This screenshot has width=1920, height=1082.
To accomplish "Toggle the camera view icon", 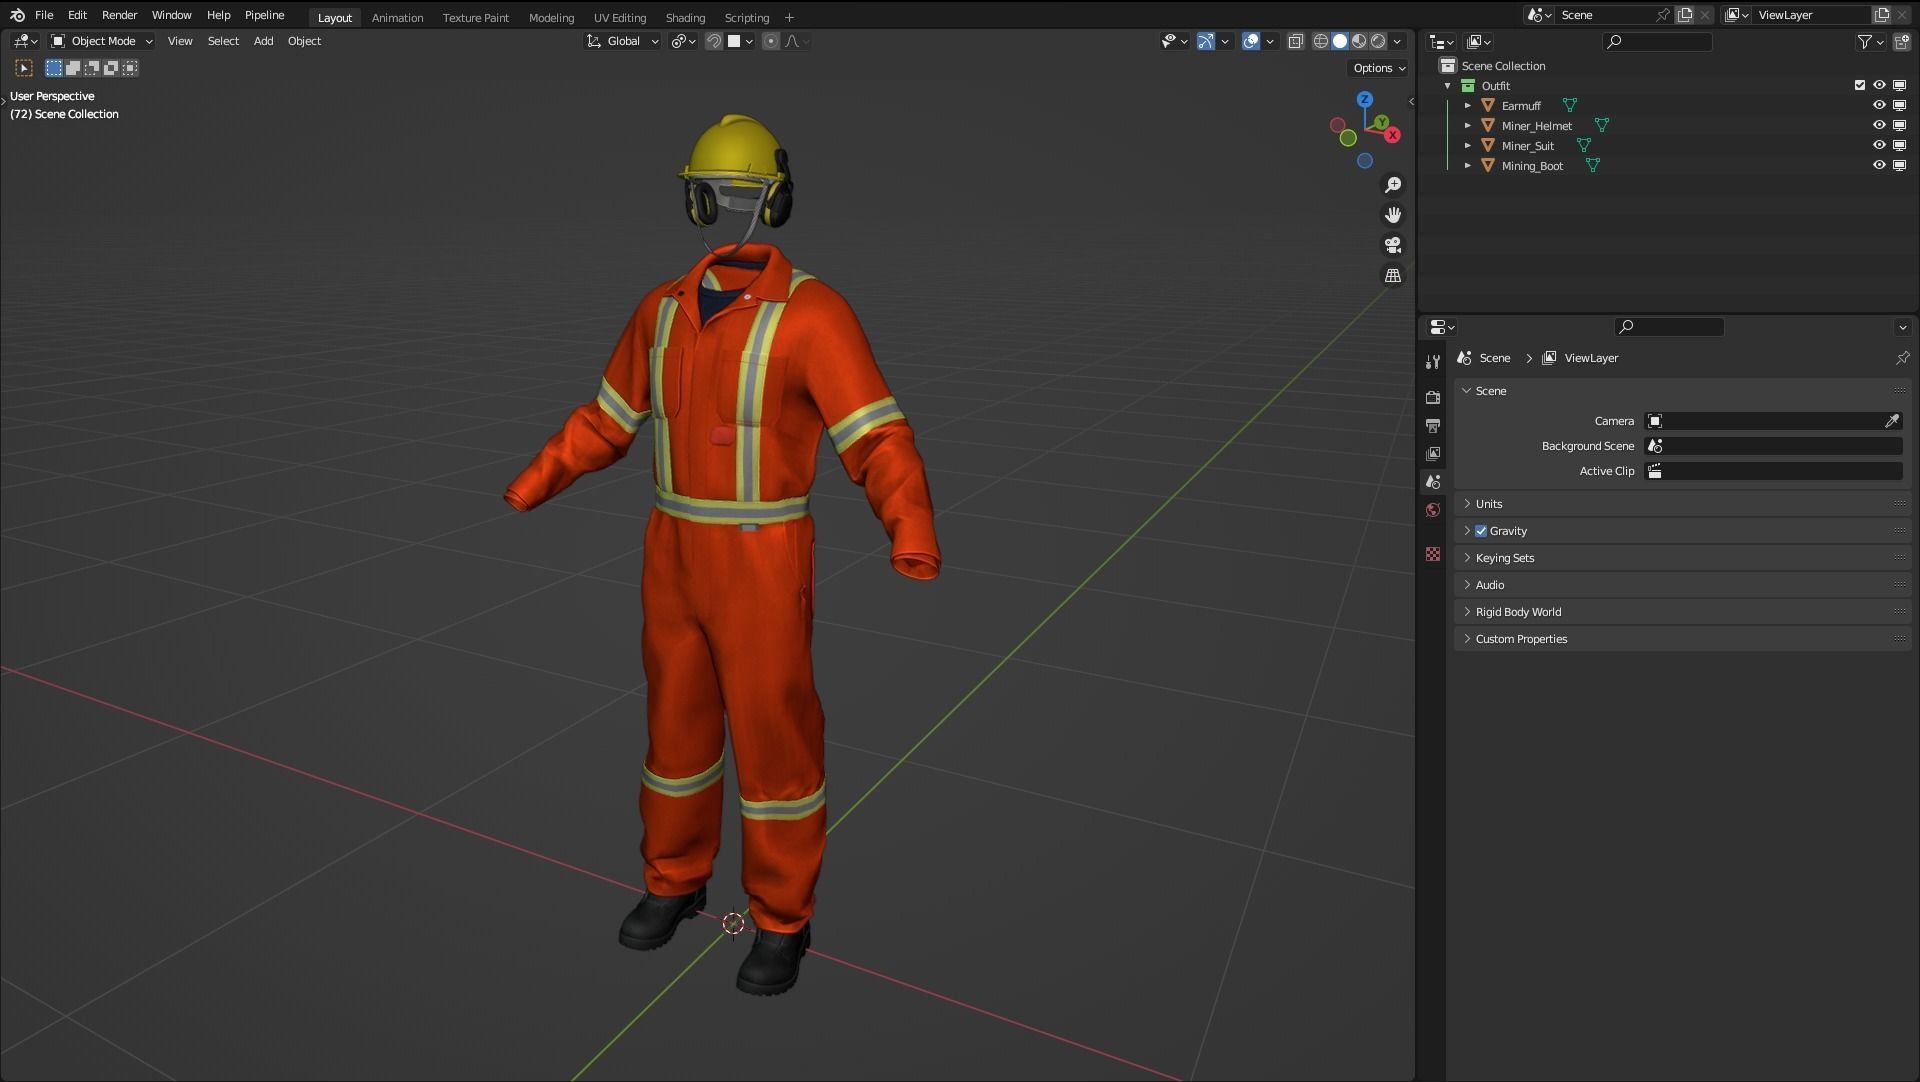I will click(x=1392, y=245).
